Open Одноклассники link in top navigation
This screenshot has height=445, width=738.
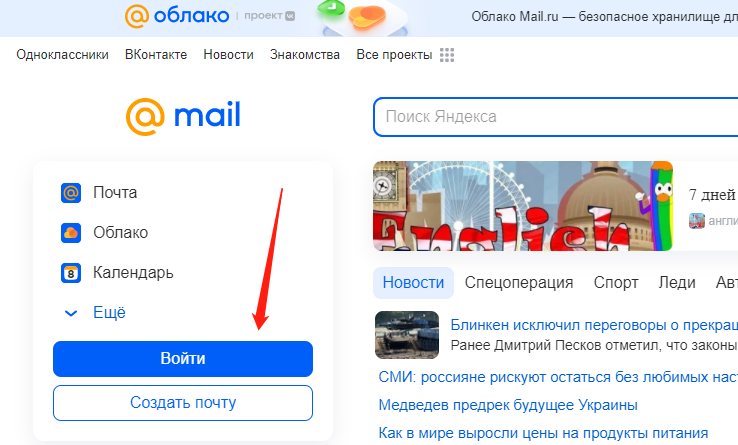pos(63,55)
